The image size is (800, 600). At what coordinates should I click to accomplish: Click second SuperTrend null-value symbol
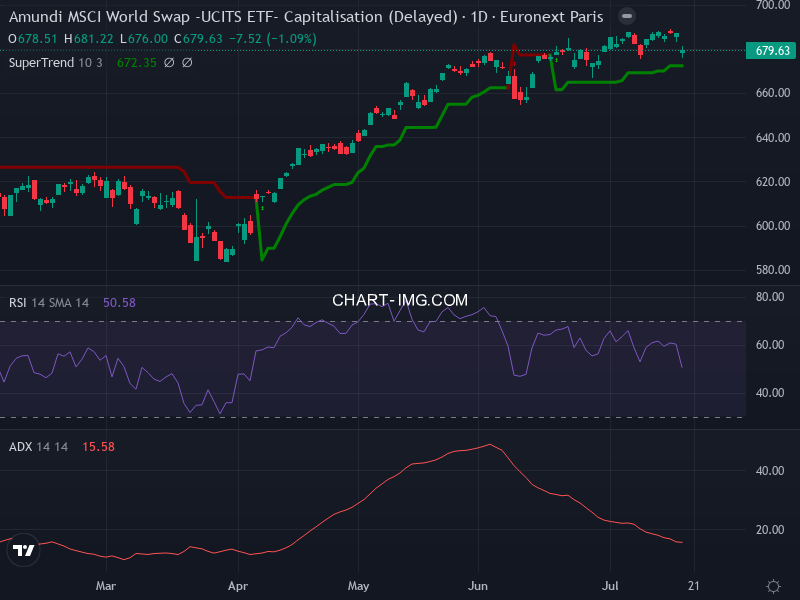[x=187, y=63]
